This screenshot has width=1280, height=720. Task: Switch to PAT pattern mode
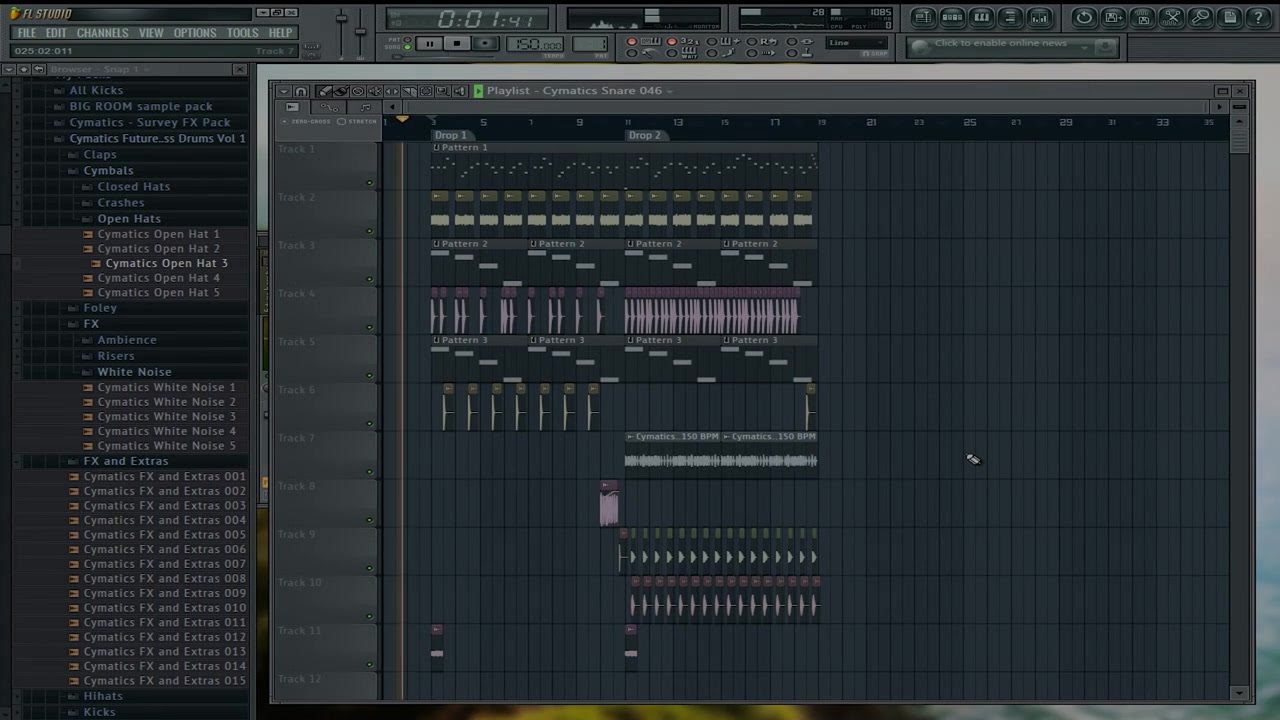tap(407, 39)
